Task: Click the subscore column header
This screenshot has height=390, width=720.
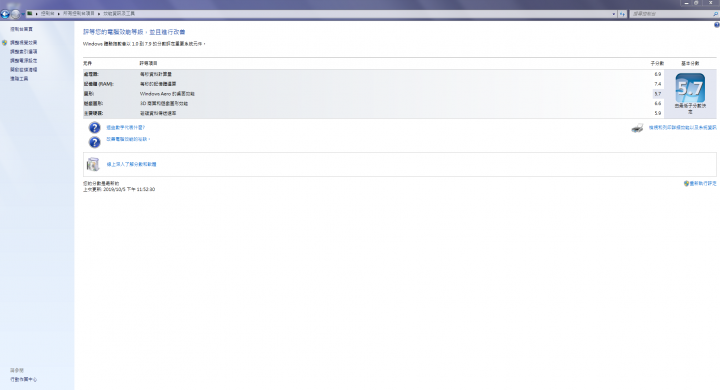Action: click(x=657, y=63)
